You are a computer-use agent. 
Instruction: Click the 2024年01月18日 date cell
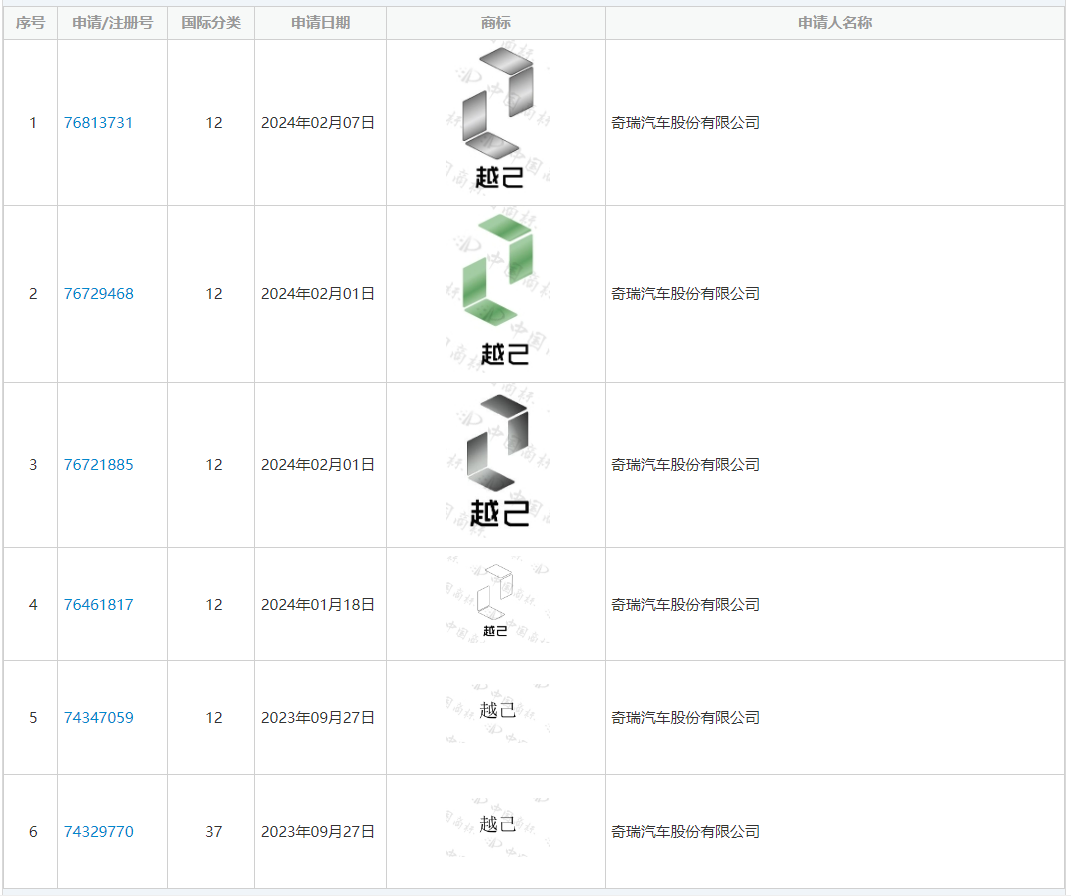click(318, 605)
